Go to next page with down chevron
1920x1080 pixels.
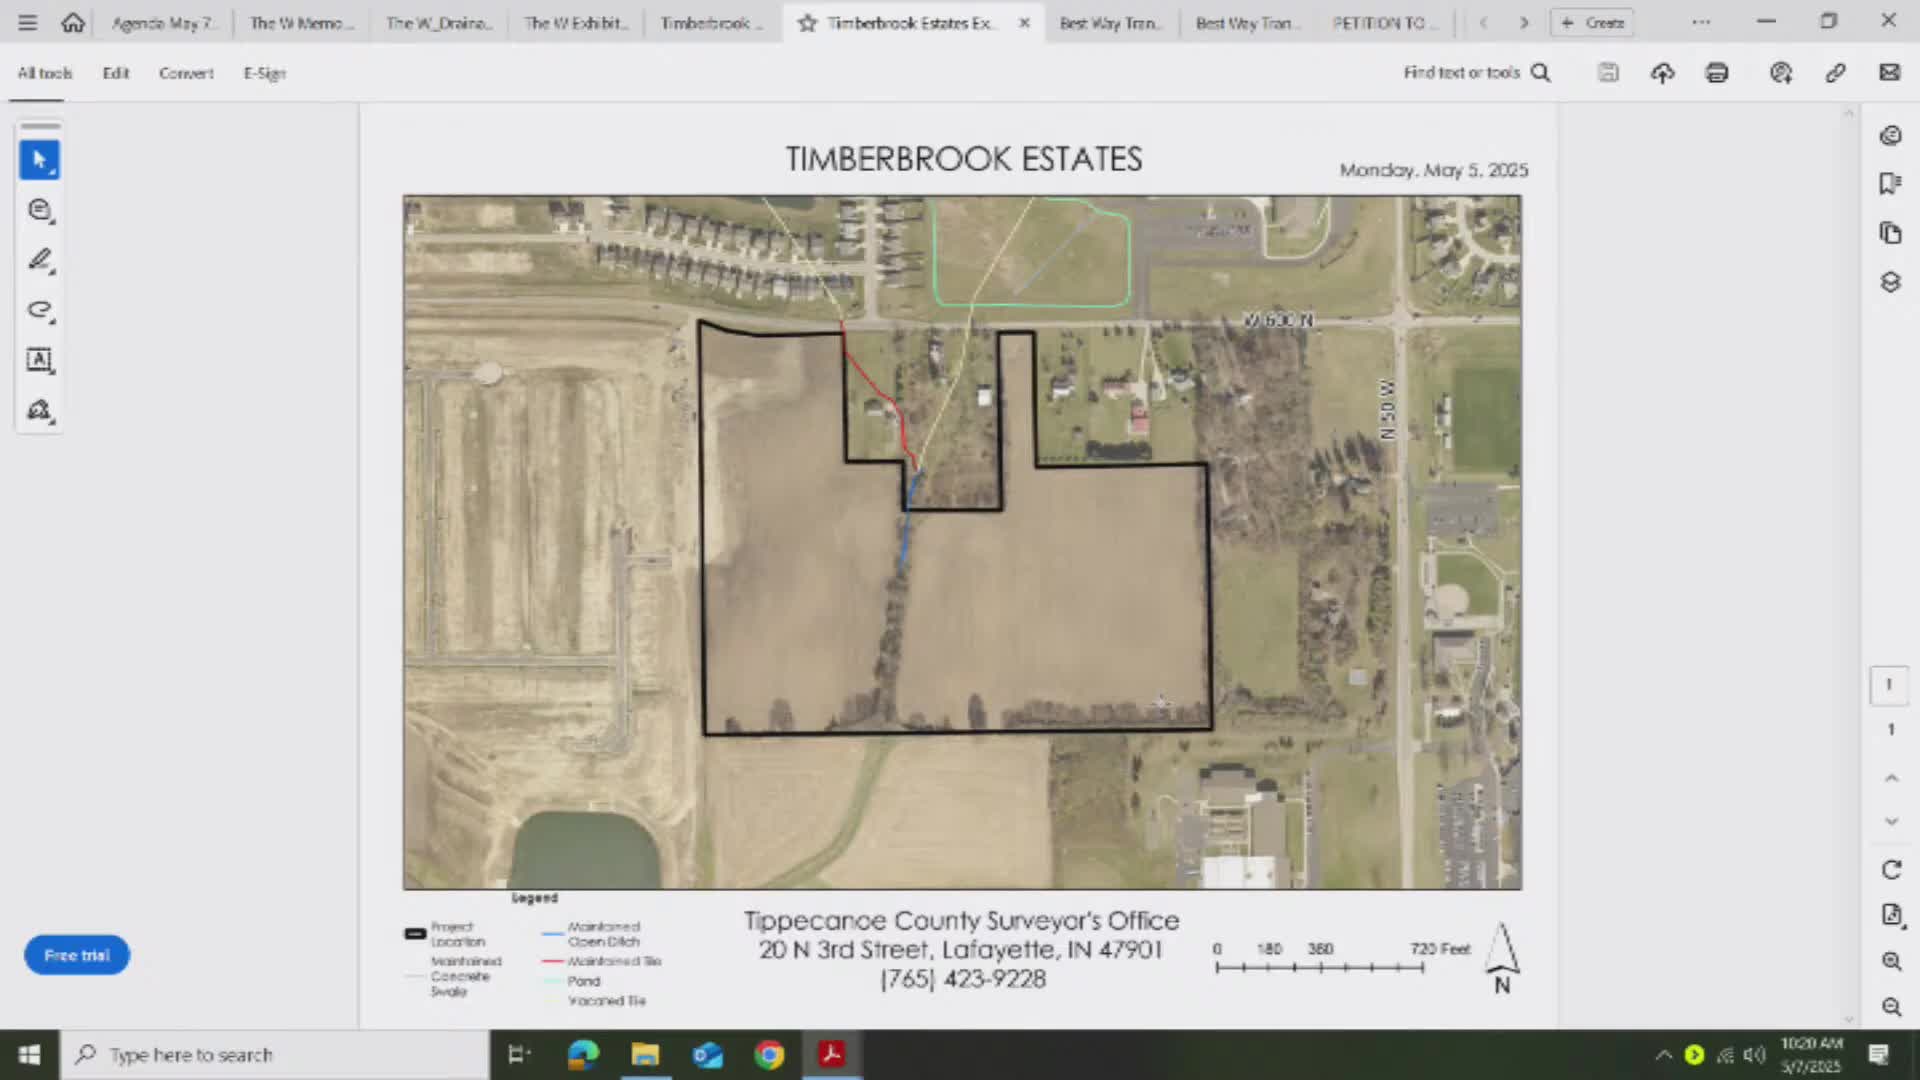coord(1891,821)
